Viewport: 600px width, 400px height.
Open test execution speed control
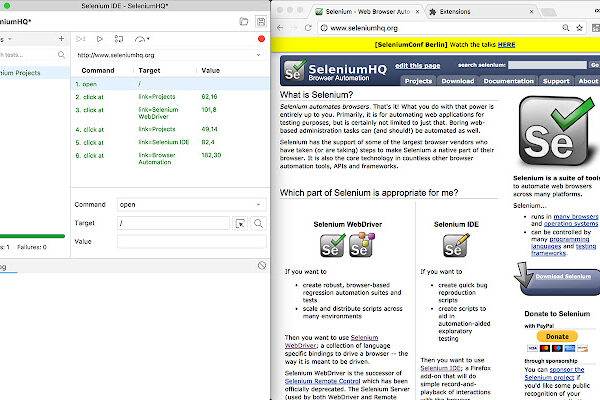coord(142,39)
